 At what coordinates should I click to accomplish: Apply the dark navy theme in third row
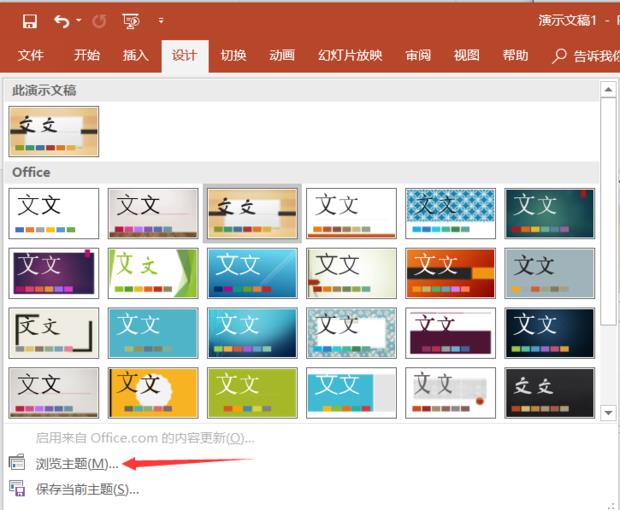click(x=550, y=333)
